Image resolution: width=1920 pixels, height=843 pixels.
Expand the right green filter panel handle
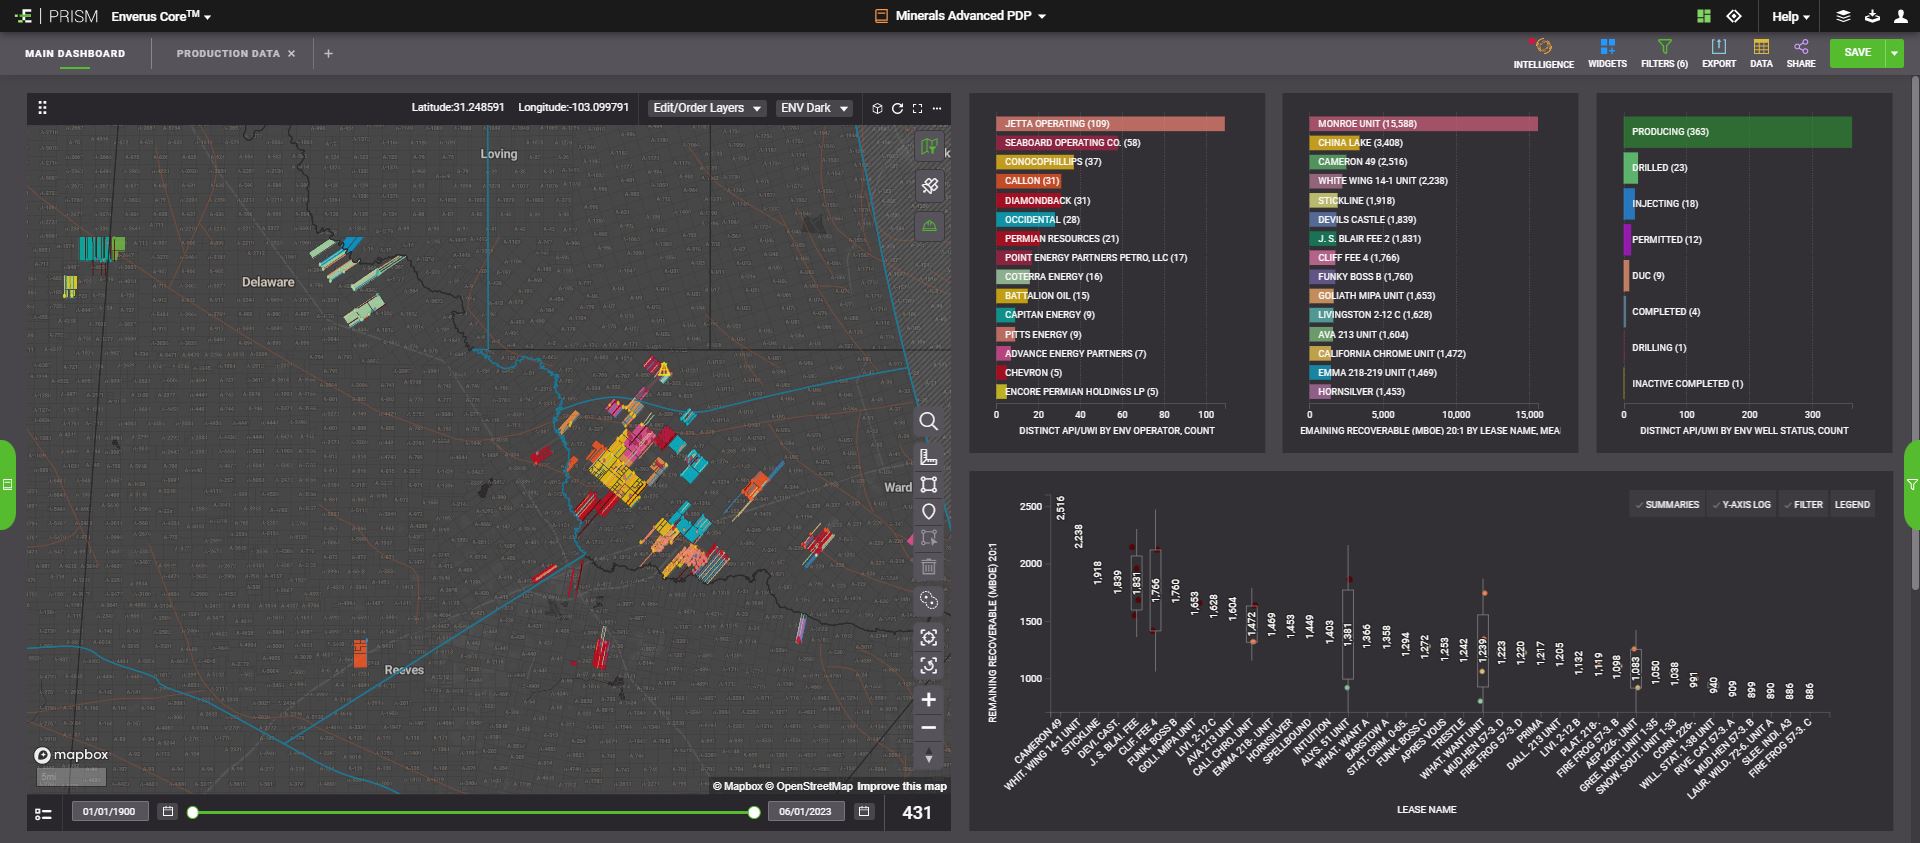click(x=1912, y=485)
